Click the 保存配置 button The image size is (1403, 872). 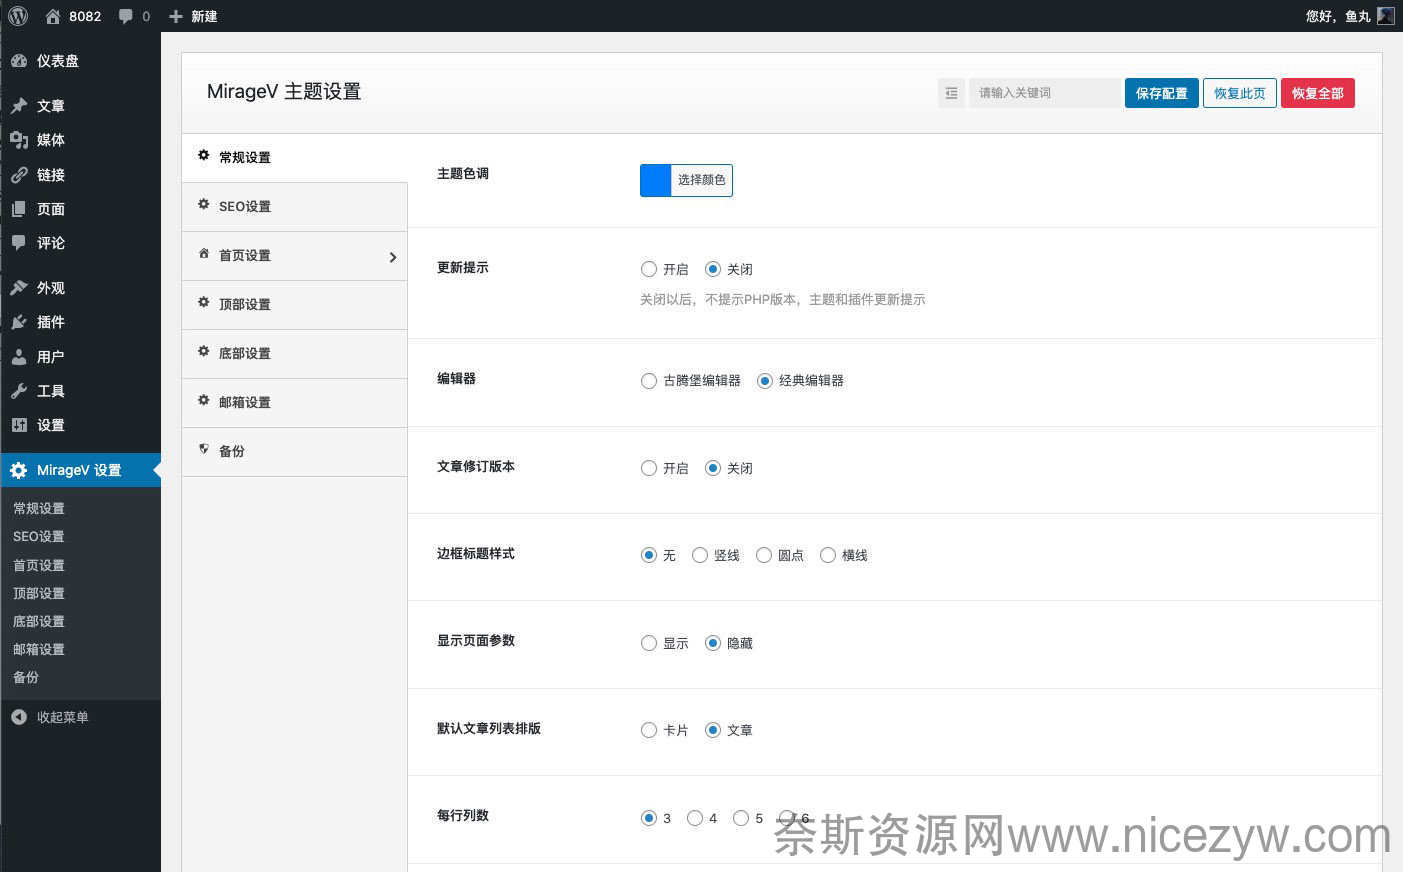(1161, 93)
